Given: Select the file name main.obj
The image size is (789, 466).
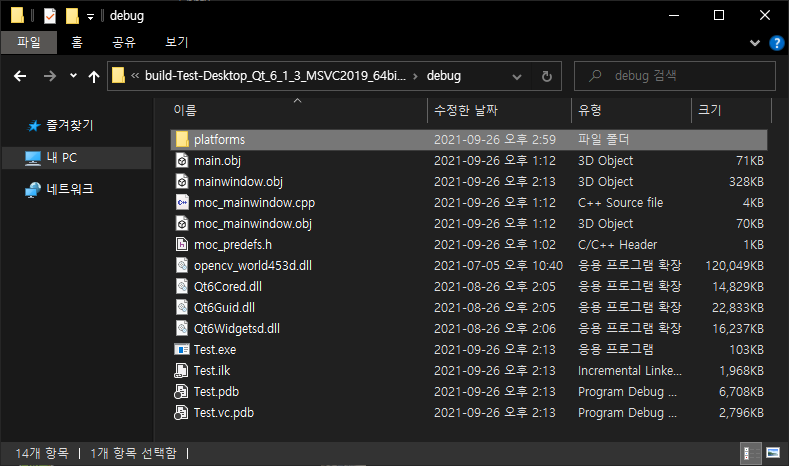Looking at the screenshot, I should [217, 161].
